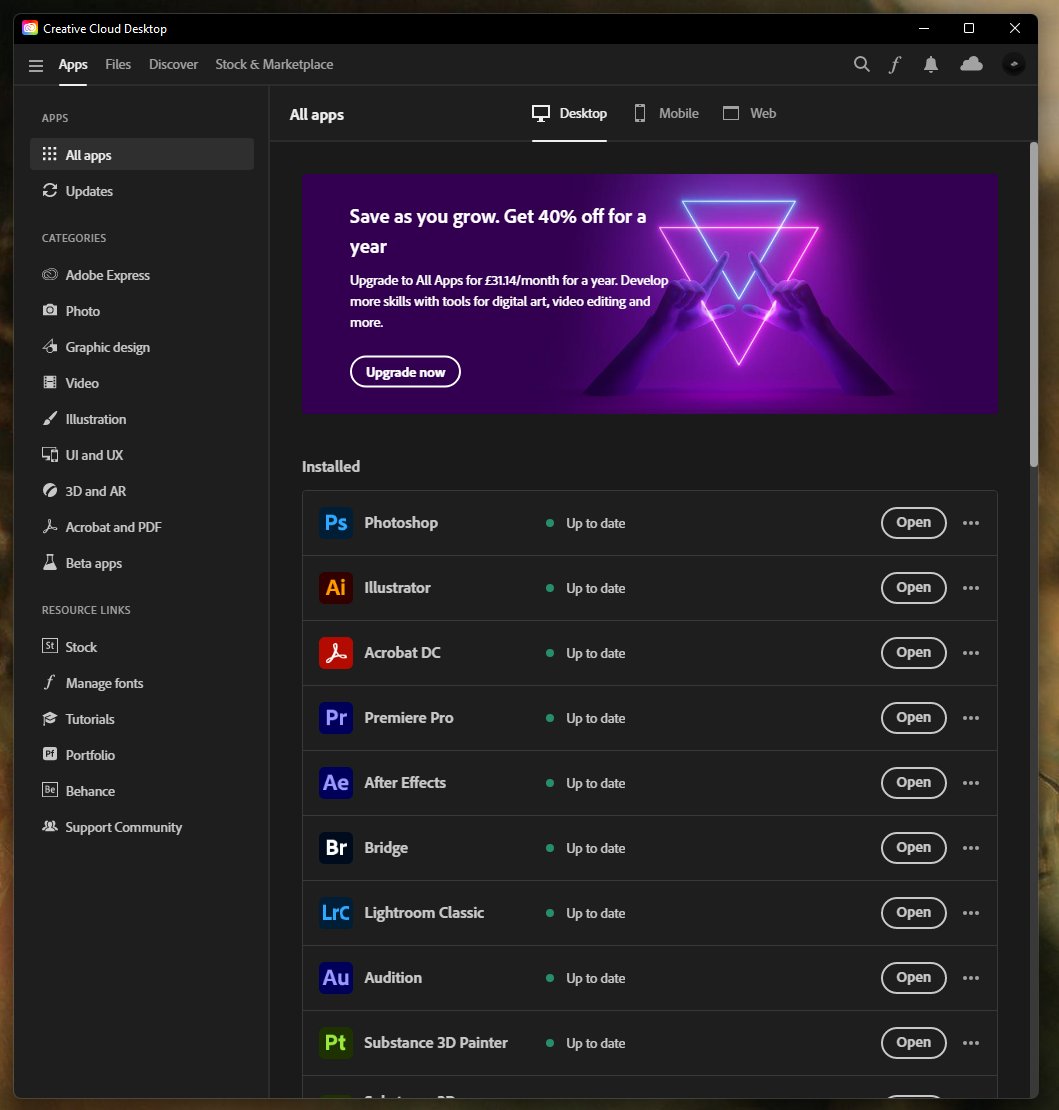Open the Photo category

[x=142, y=311]
